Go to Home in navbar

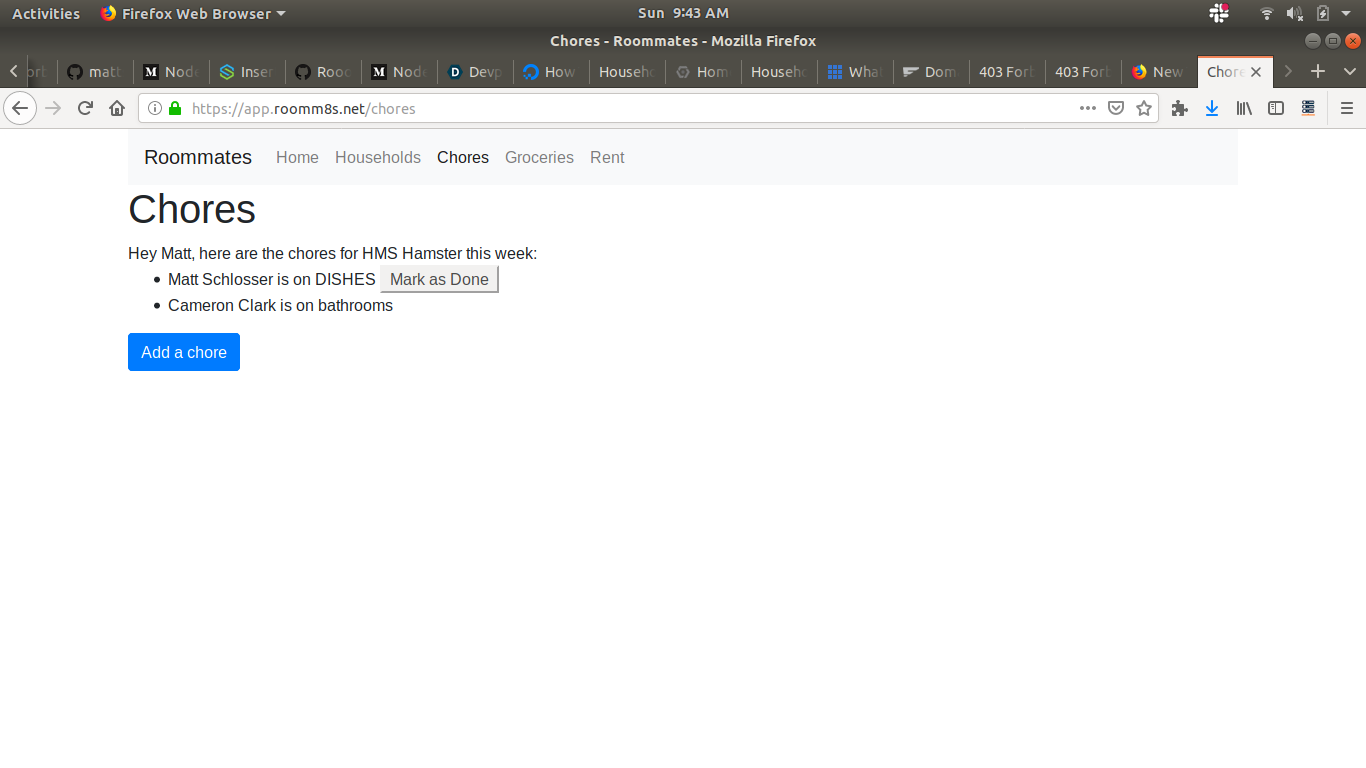pos(297,157)
